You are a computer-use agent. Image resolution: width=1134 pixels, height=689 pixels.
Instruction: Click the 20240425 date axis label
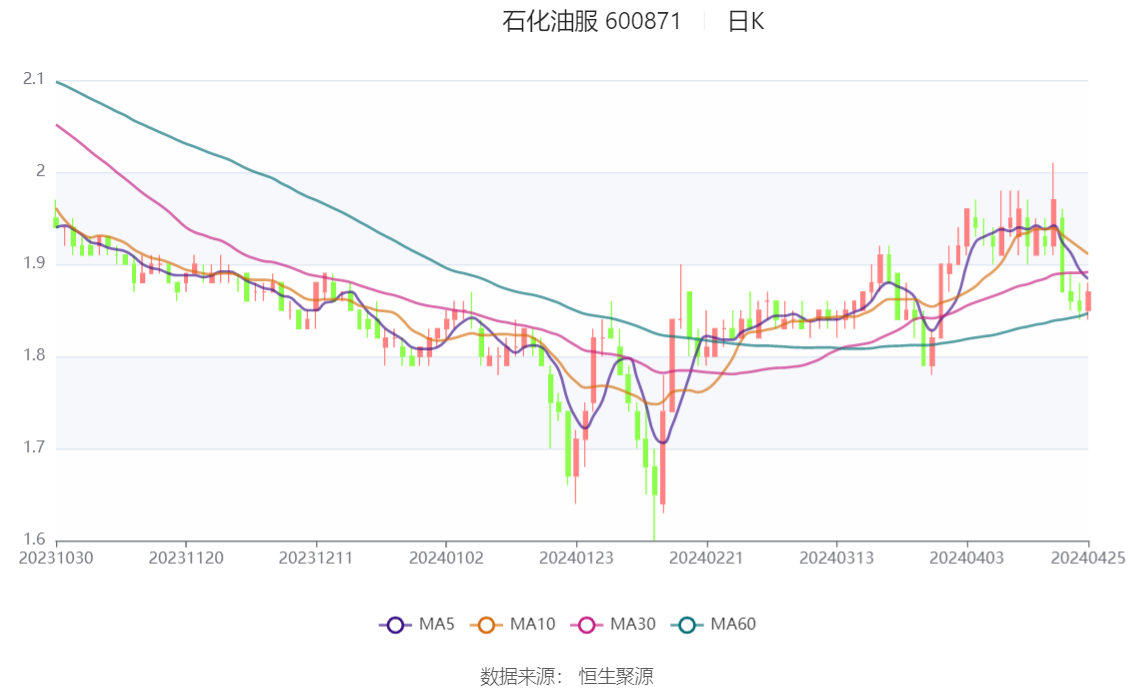[1088, 558]
